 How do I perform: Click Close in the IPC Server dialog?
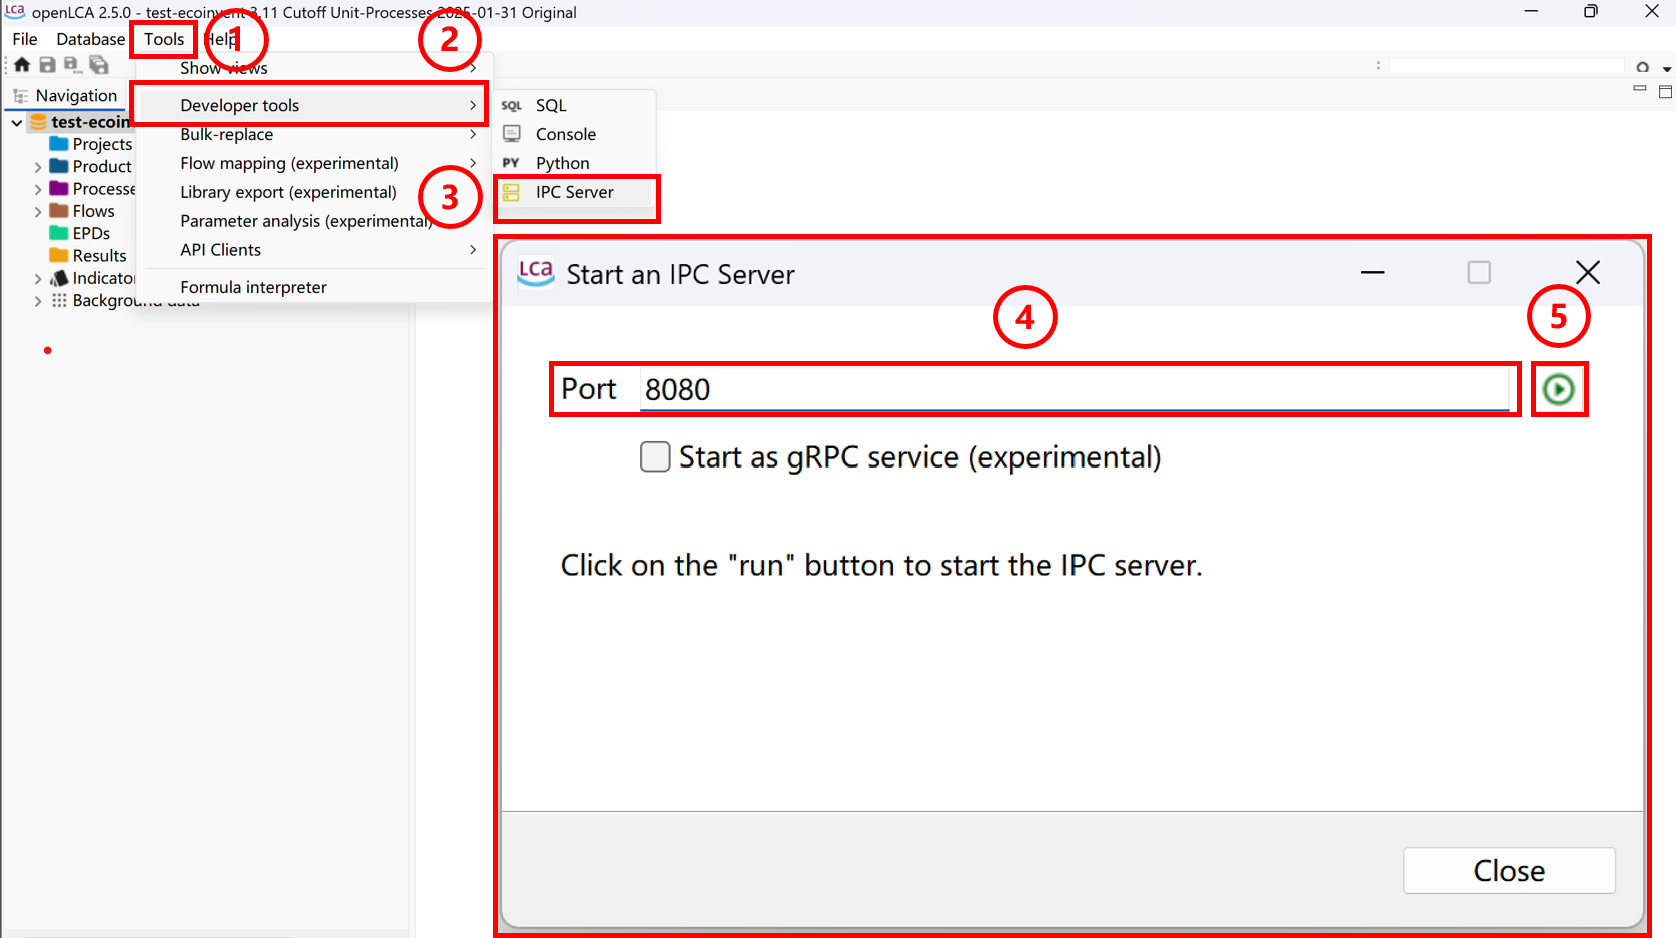1509,870
